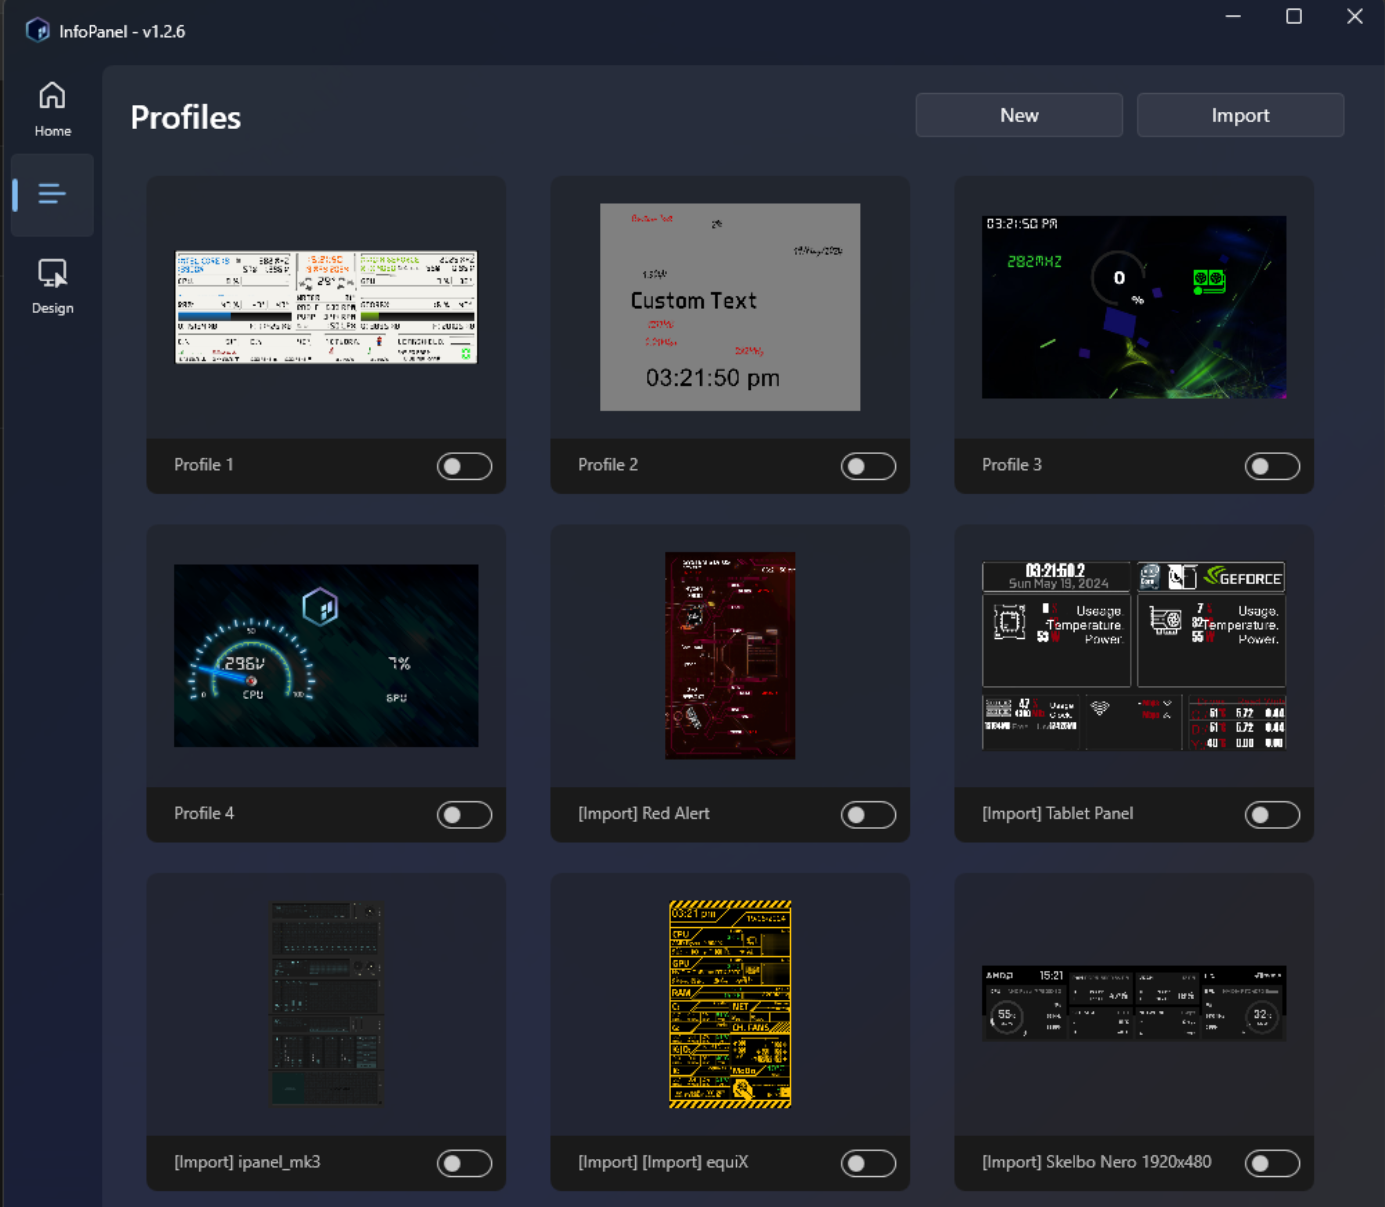Image resolution: width=1385 pixels, height=1207 pixels.
Task: Click the "[Import] ipanel_mk3" label
Action: (x=247, y=1162)
